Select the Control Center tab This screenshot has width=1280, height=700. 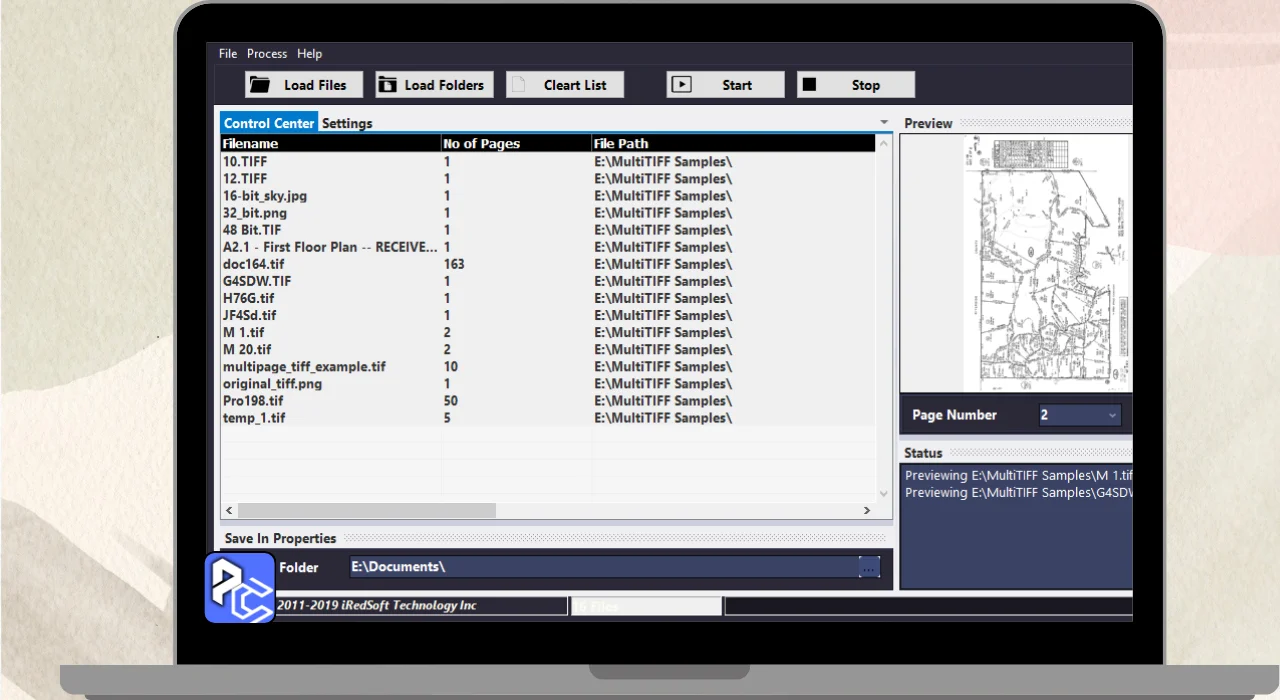click(x=269, y=123)
